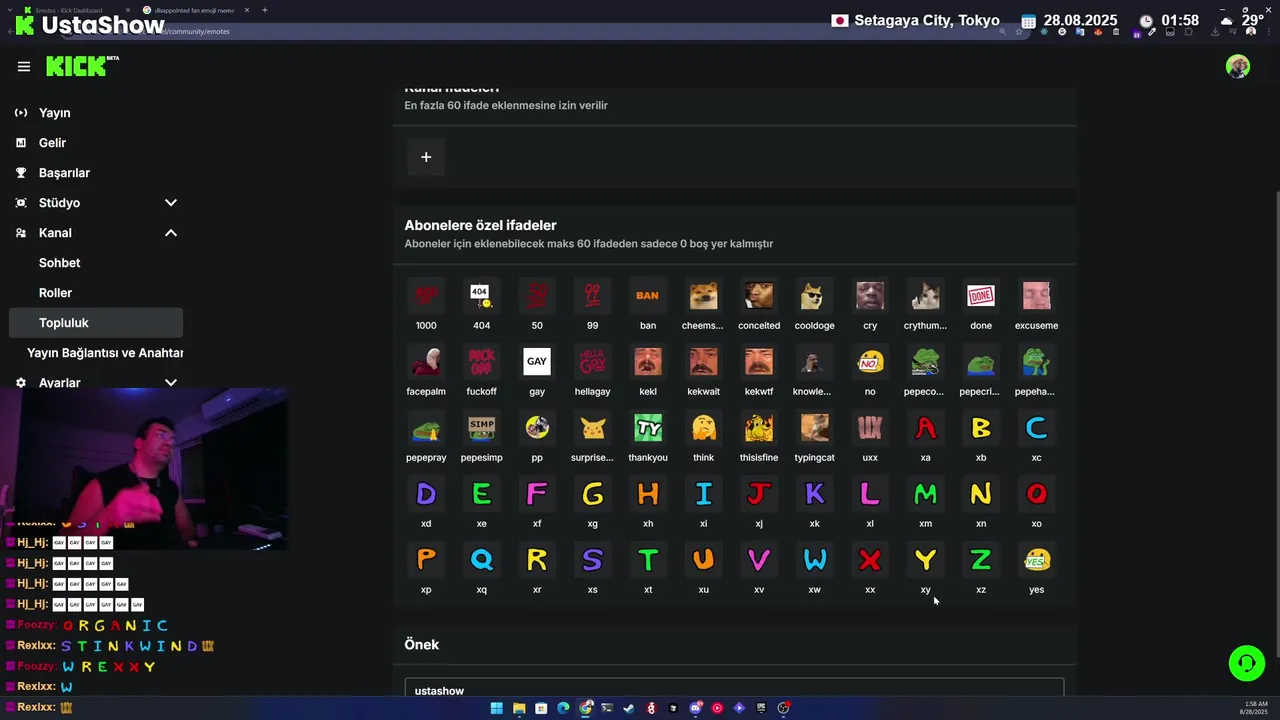Open the Windows Start menu
This screenshot has width=1280, height=720.
pos(496,708)
